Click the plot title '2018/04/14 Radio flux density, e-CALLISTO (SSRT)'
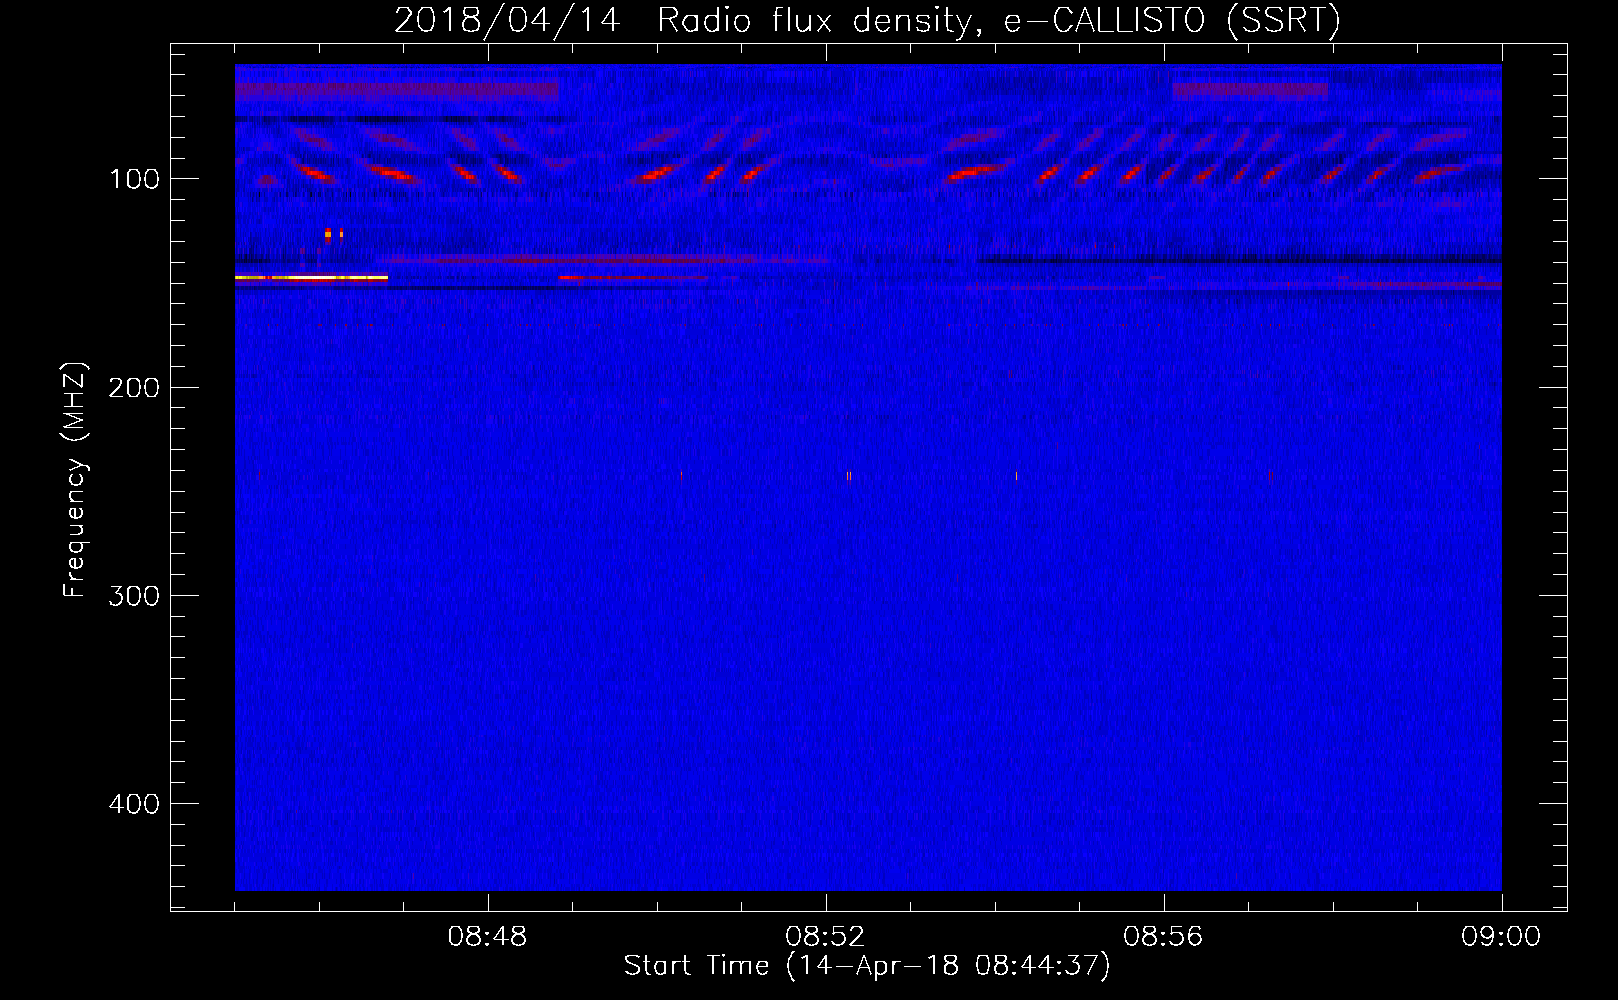The image size is (1618, 1000). click(x=867, y=20)
